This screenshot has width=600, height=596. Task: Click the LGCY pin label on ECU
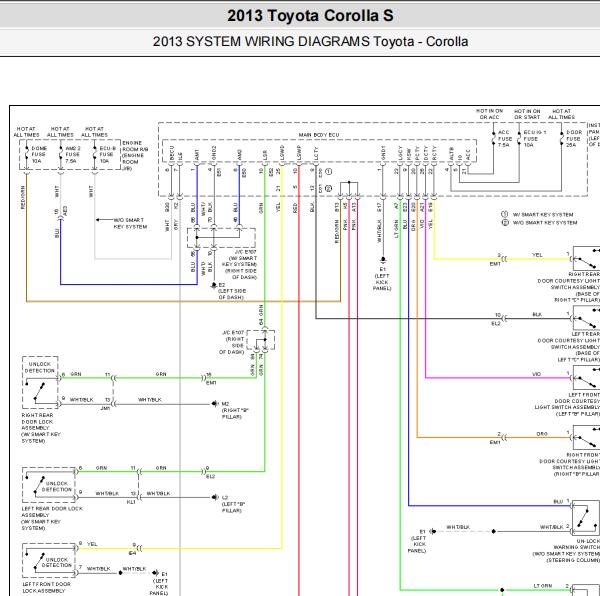400,153
